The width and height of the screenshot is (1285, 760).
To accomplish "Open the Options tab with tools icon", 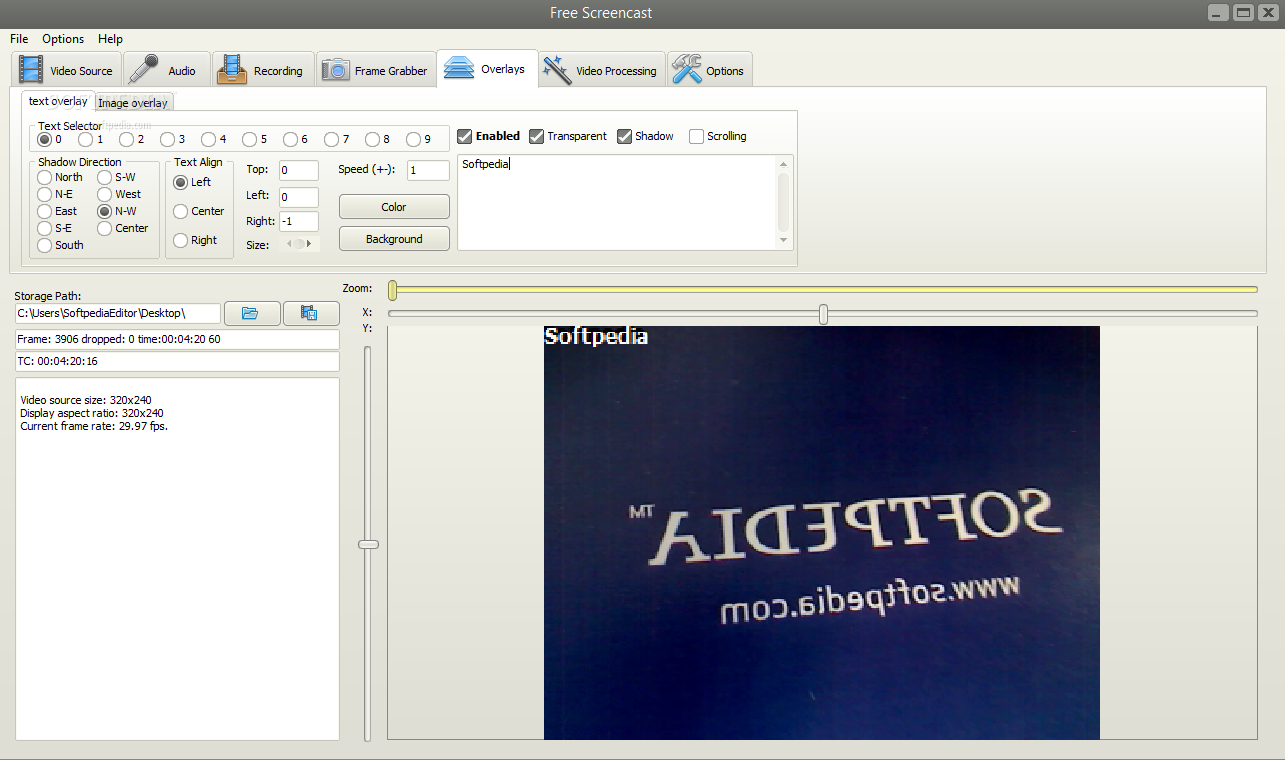I will [709, 70].
